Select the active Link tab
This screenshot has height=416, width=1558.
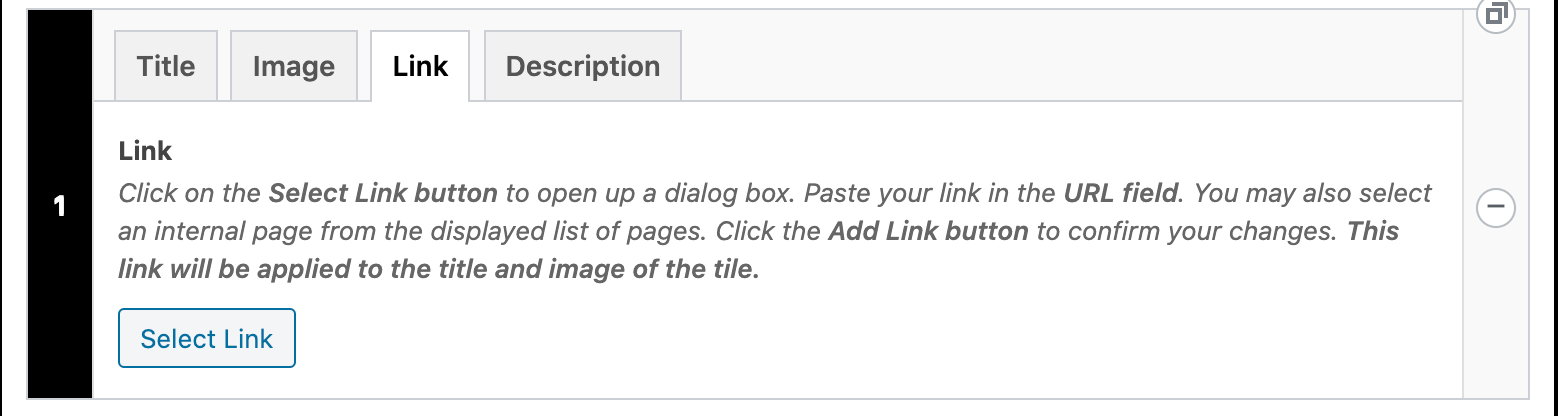[x=420, y=66]
